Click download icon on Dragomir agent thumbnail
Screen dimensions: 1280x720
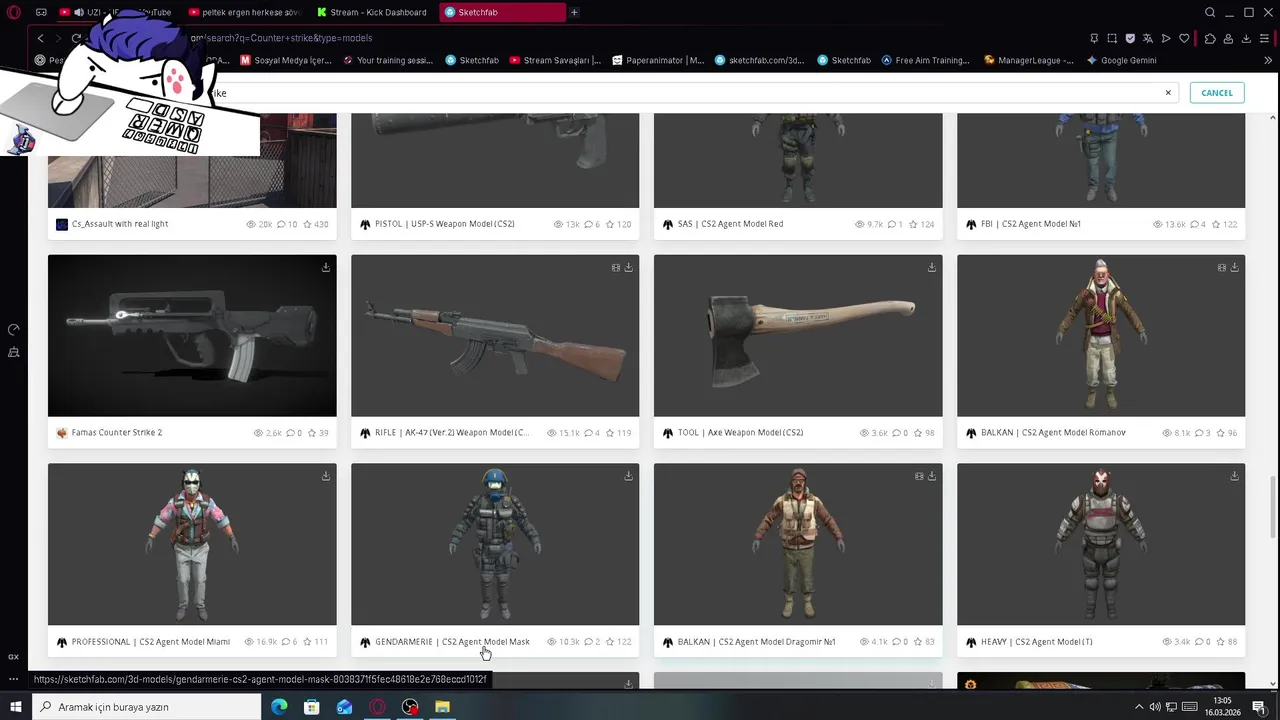931,476
